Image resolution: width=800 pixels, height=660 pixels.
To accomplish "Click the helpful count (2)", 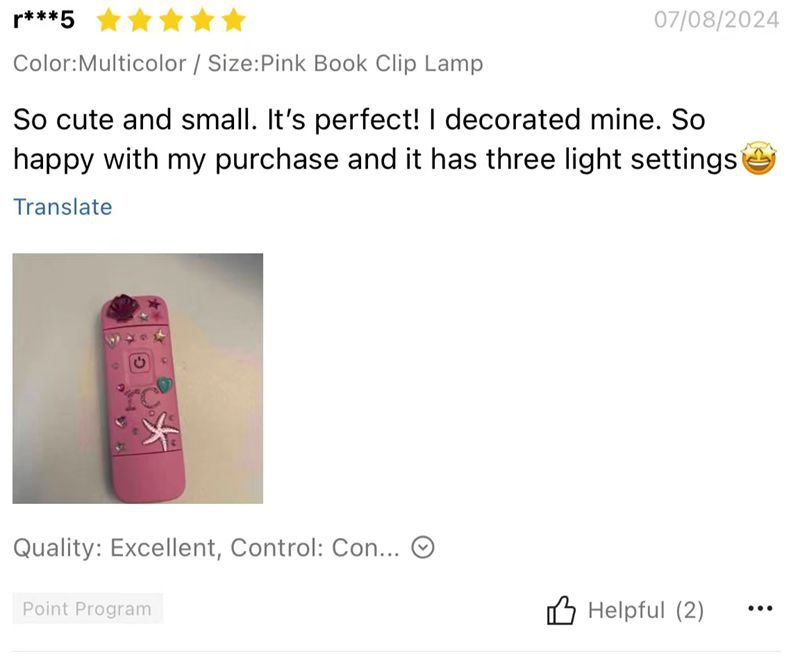I will coord(690,610).
